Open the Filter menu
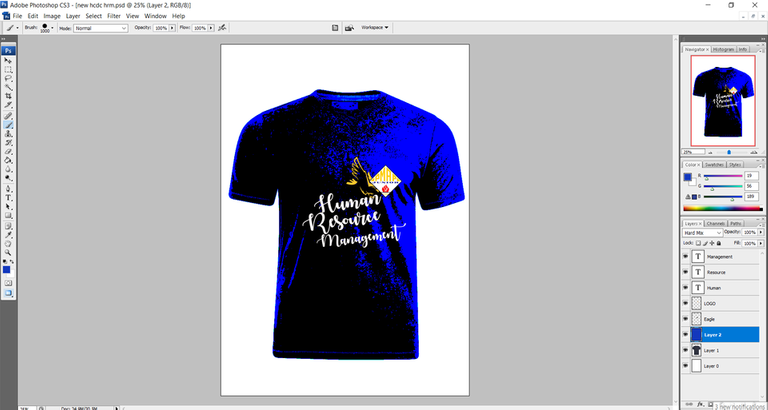This screenshot has height=410, width=768. [114, 16]
